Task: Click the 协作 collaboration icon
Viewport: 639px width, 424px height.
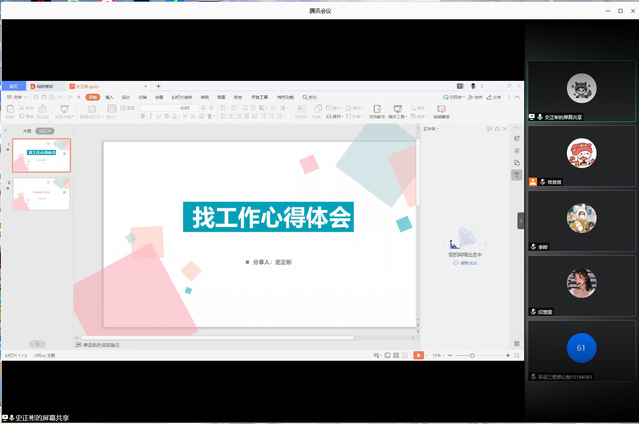Action: [x=473, y=97]
